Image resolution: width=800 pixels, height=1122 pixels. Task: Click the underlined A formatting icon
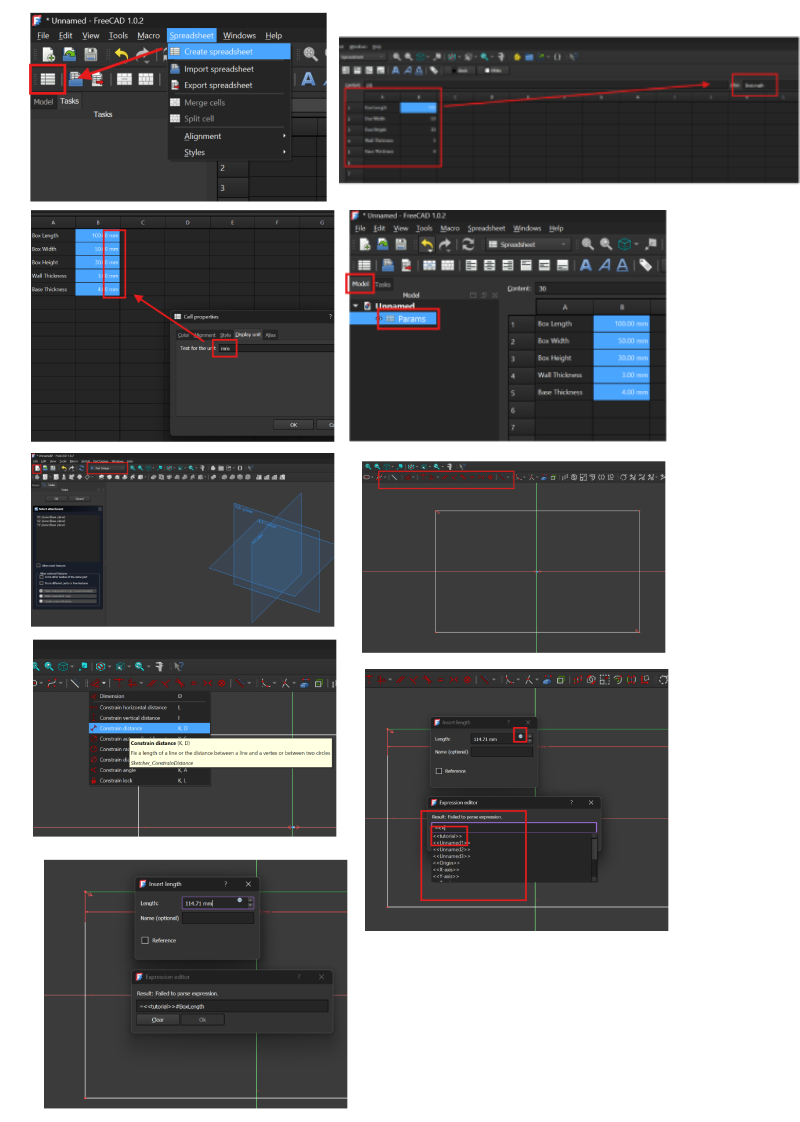621,265
